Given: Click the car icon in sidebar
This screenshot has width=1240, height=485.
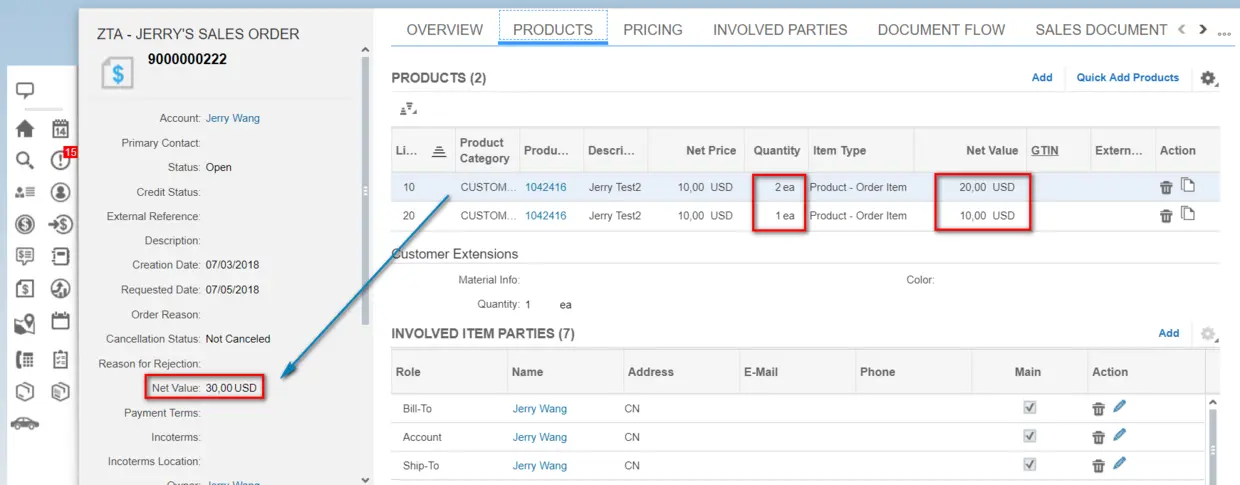Looking at the screenshot, I should click(25, 423).
